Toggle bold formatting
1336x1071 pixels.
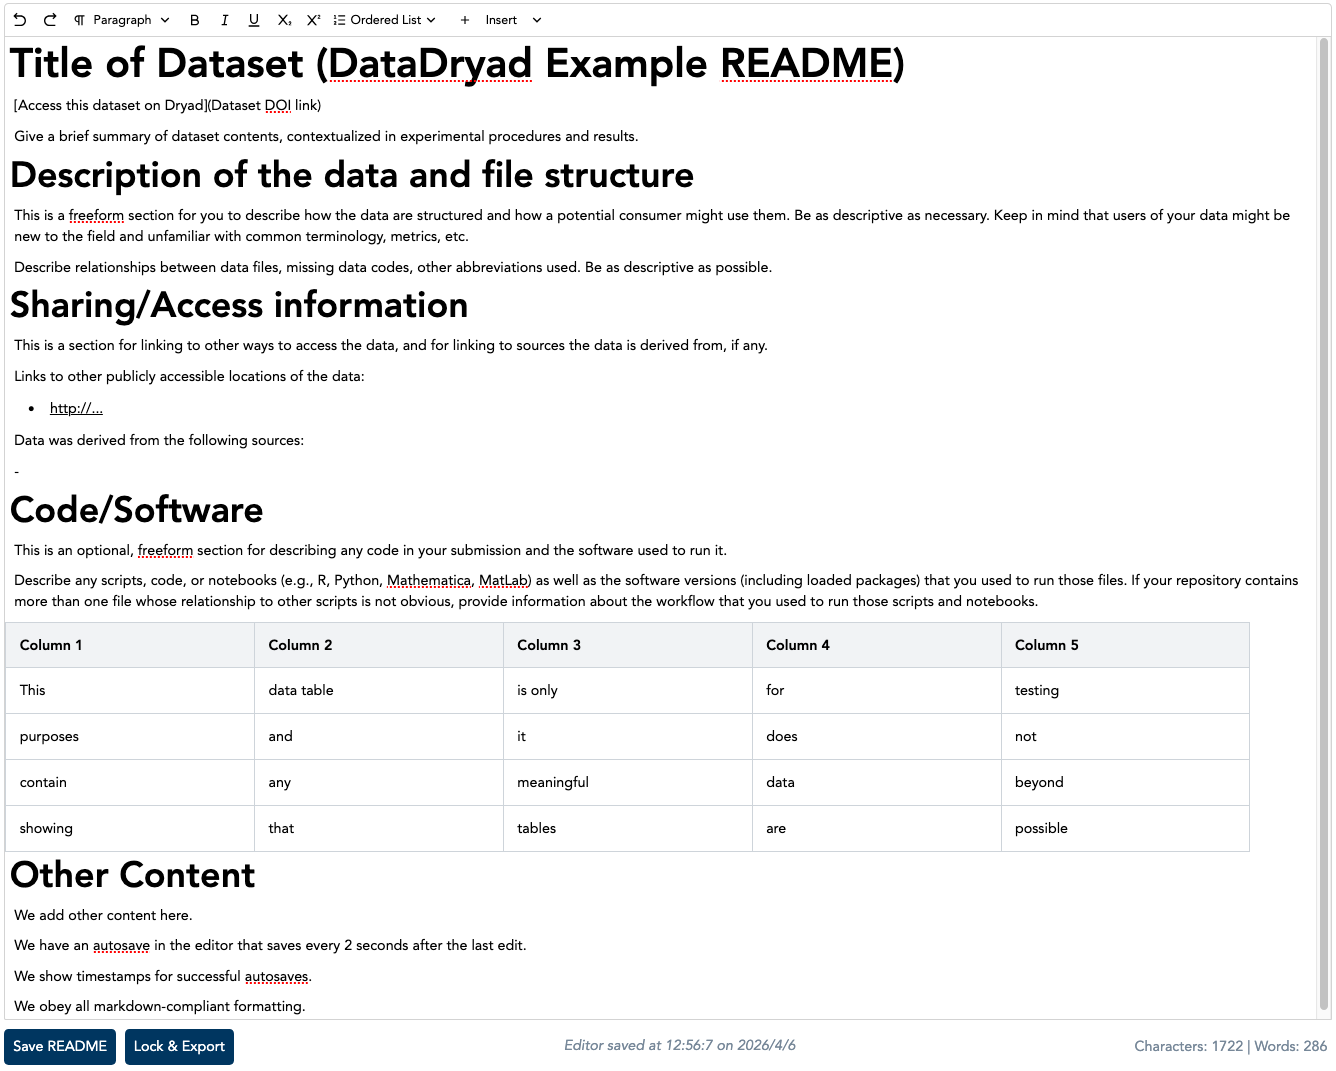point(195,20)
